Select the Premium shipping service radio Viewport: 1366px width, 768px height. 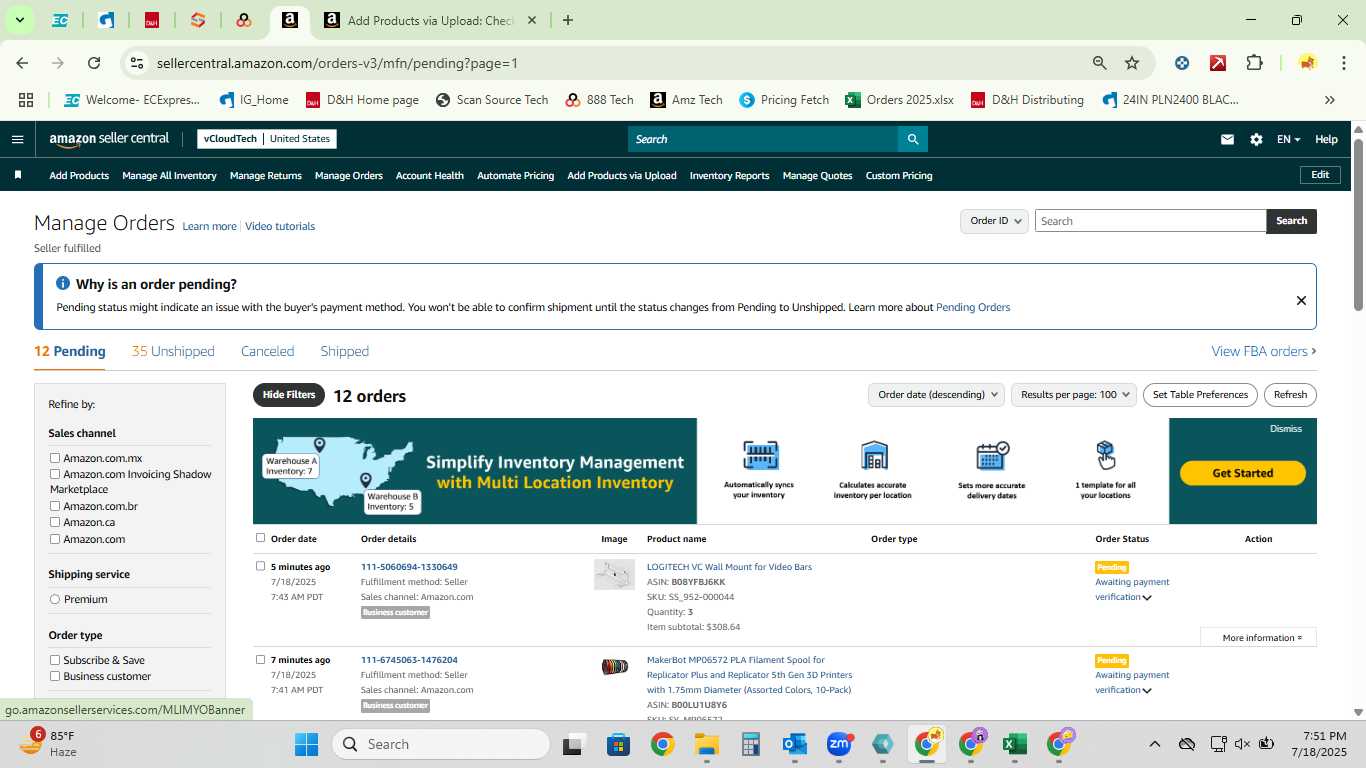55,599
